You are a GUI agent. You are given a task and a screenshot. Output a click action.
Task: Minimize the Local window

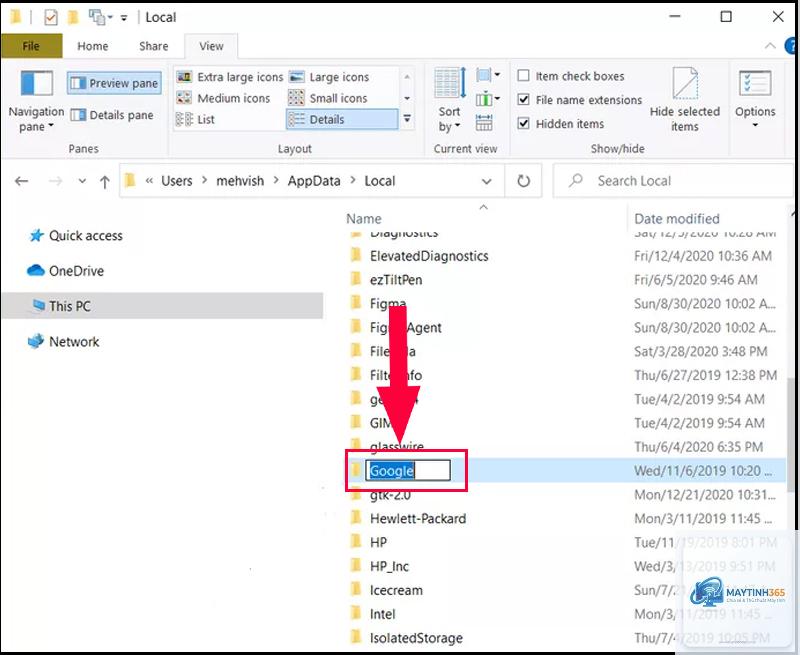(x=675, y=17)
